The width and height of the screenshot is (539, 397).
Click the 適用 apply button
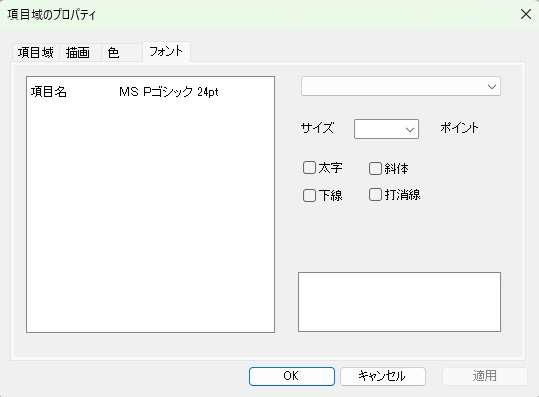click(484, 376)
